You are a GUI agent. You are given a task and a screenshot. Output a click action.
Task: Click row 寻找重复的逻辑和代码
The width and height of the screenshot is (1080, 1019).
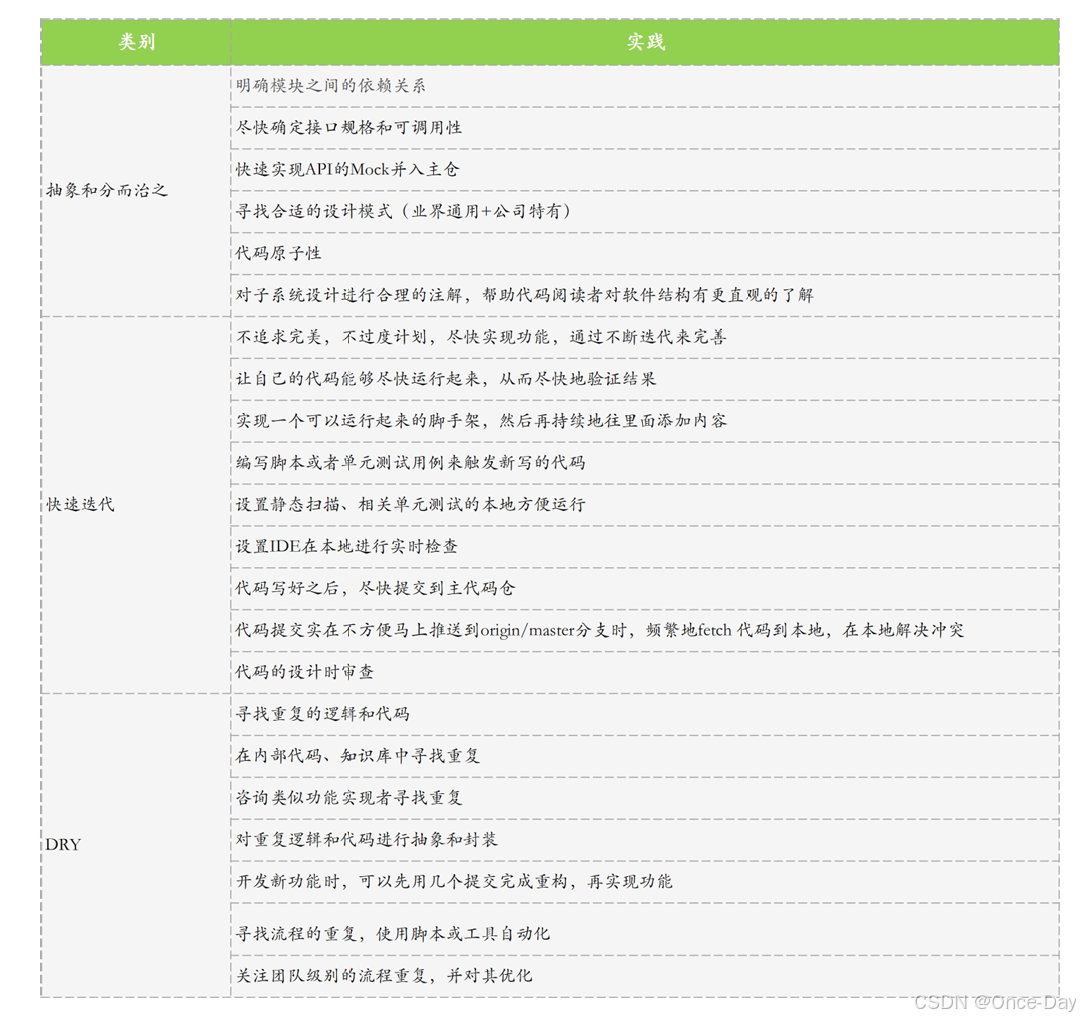645,714
